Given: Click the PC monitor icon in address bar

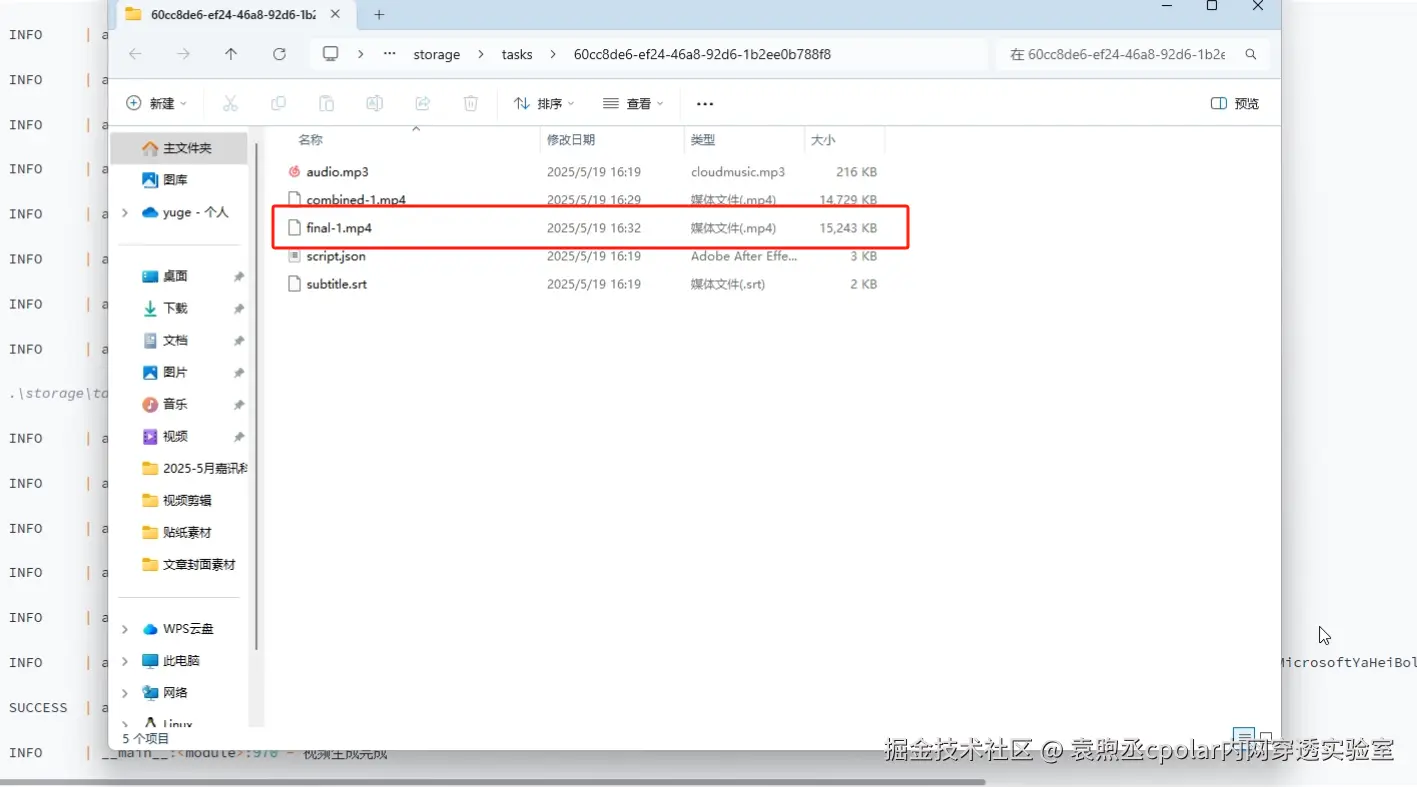Looking at the screenshot, I should (331, 54).
